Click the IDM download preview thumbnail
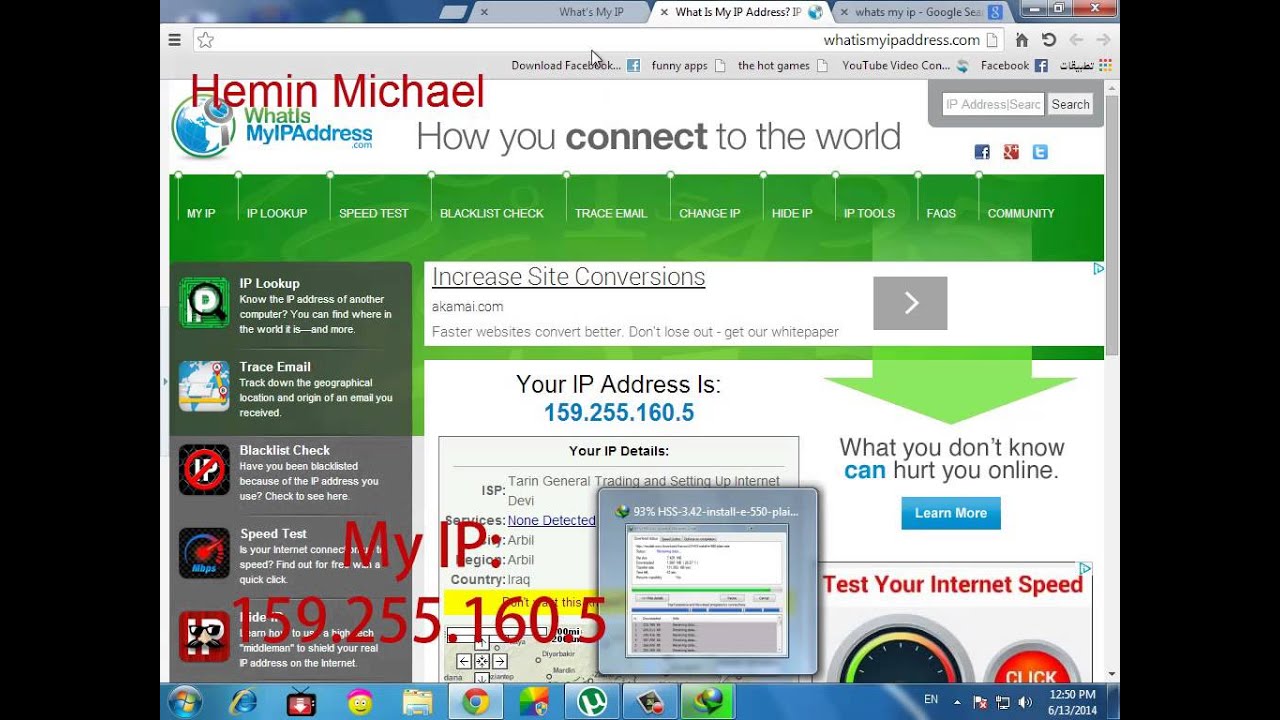The height and width of the screenshot is (720, 1280). coord(707,590)
